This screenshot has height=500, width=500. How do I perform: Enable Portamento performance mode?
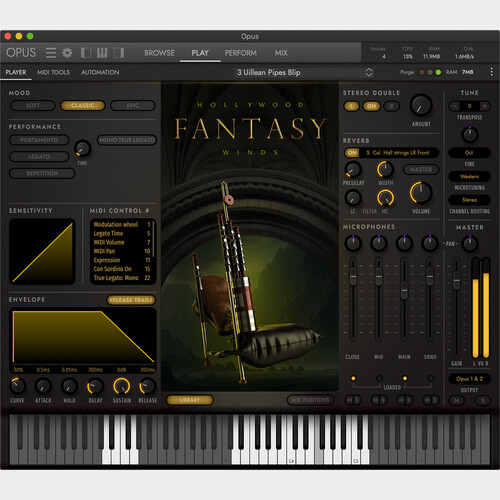pyautogui.click(x=39, y=140)
